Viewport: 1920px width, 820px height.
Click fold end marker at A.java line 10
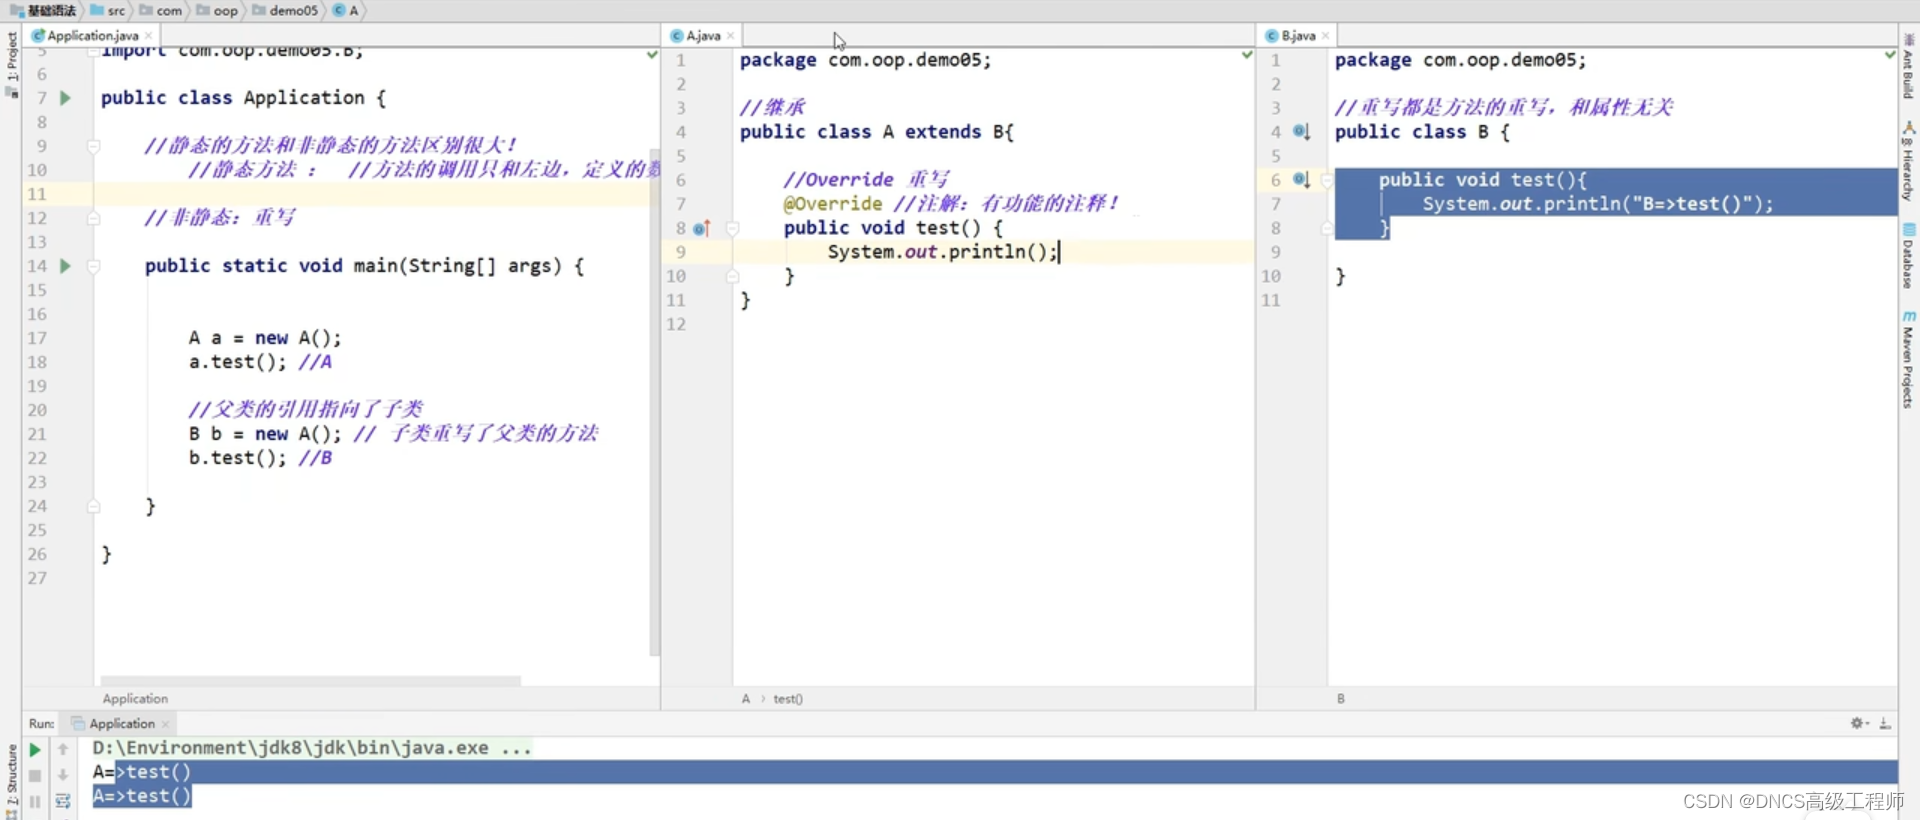click(732, 276)
